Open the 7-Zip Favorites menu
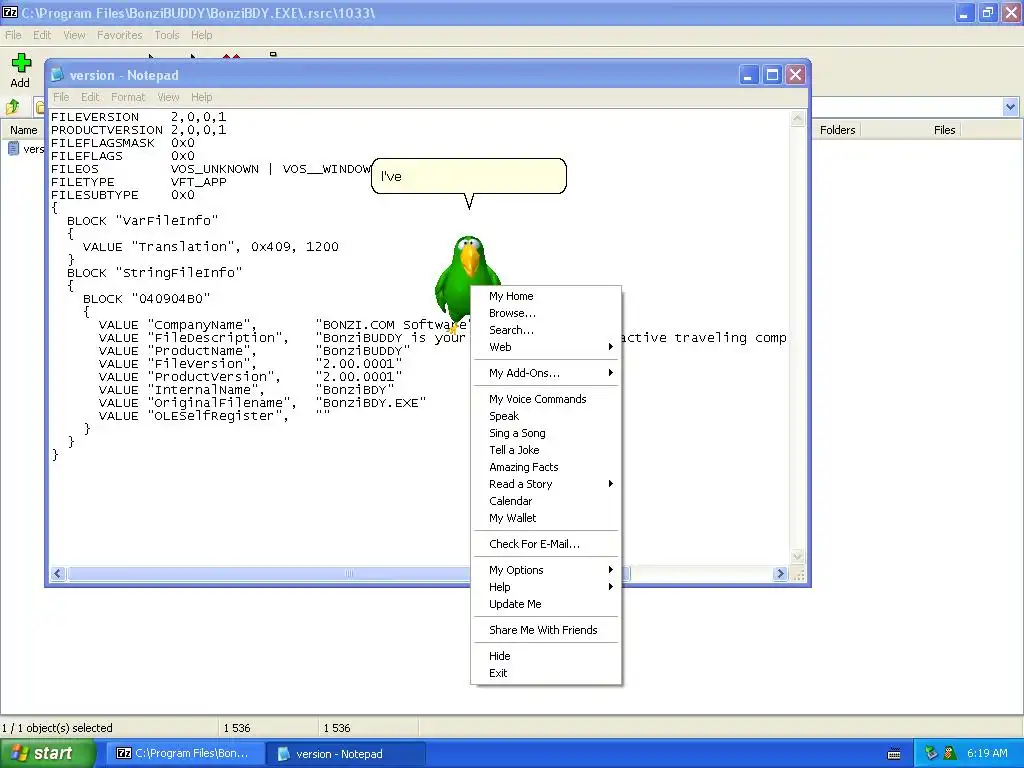 [120, 35]
